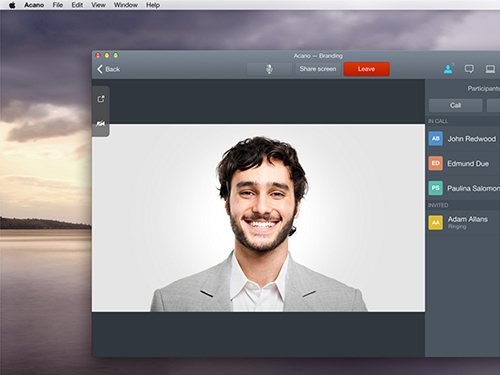Screen dimensions: 500x375
Task: Click Paulina Salomon's PS avatar
Action: [x=436, y=188]
